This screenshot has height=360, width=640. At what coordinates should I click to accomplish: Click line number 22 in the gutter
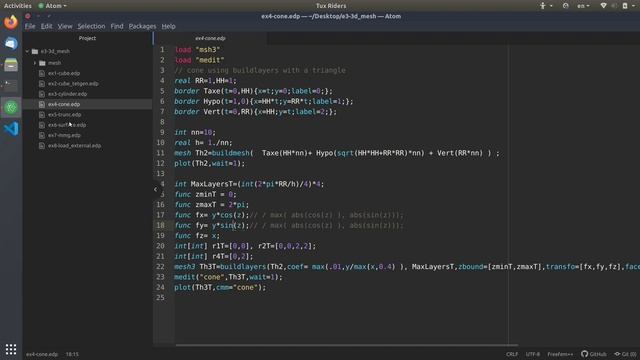(160, 267)
